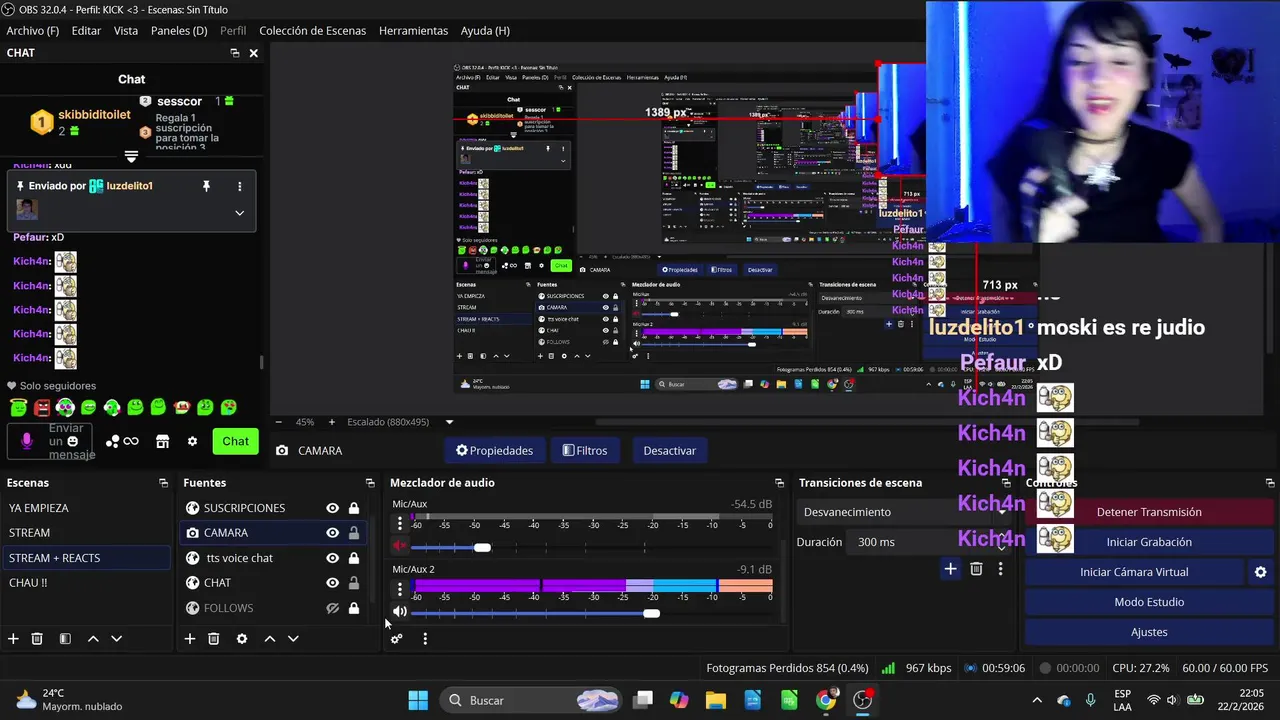Collapse the chat leaderboard handle
Screen dimensions: 1280x720
(x=131, y=156)
